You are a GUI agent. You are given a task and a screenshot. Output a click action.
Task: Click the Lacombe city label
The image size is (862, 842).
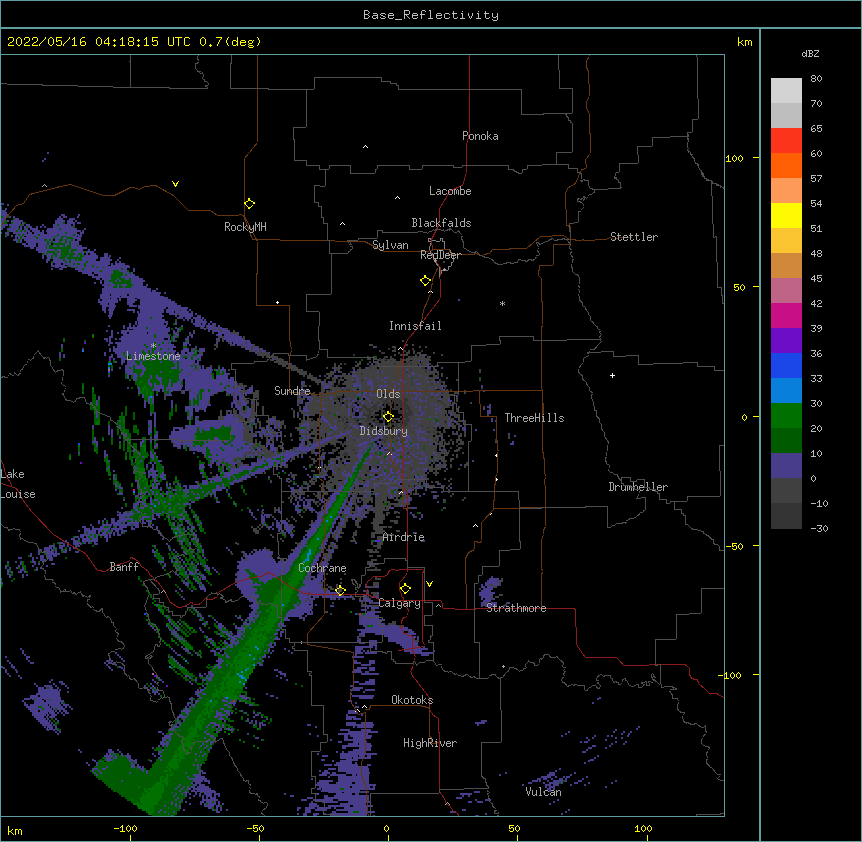coord(450,191)
